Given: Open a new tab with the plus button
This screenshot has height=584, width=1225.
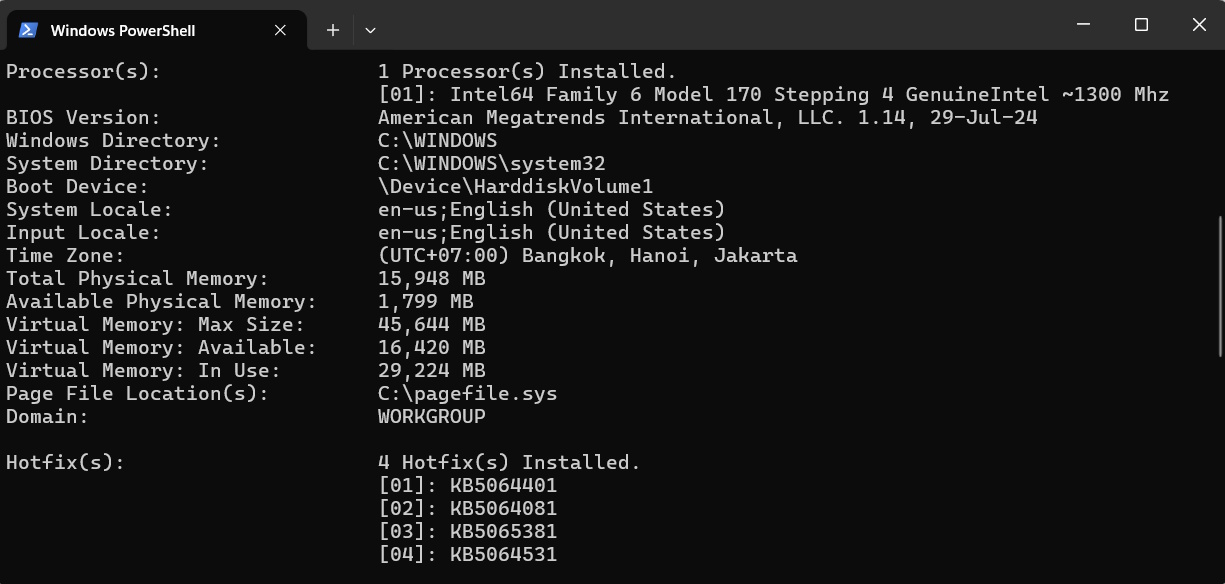Looking at the screenshot, I should click(x=333, y=30).
